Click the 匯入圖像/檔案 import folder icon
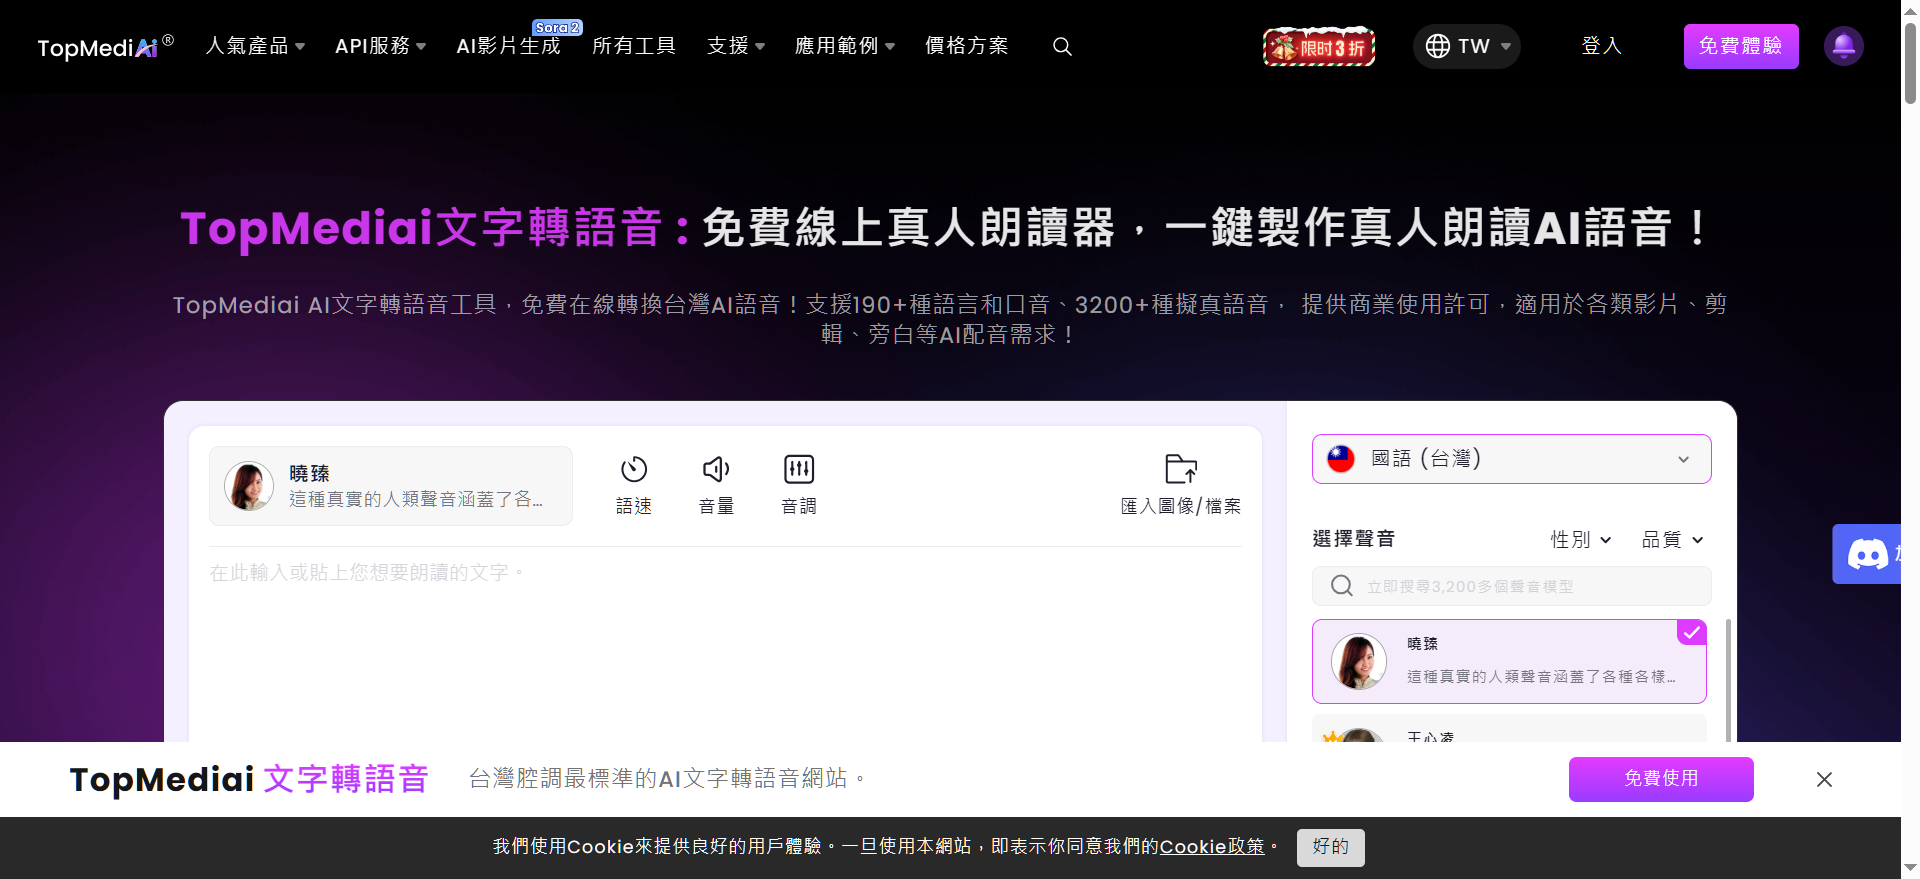The height and width of the screenshot is (879, 1920). [1180, 470]
